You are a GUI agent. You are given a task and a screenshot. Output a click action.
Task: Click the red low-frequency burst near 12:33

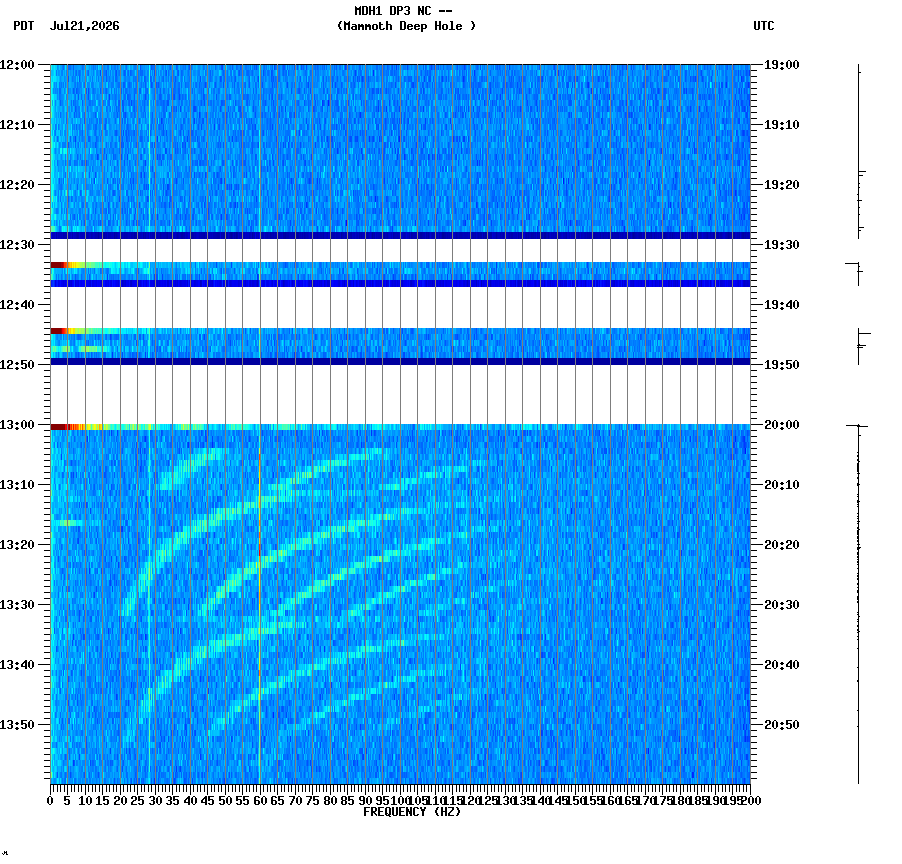pyautogui.click(x=59, y=265)
